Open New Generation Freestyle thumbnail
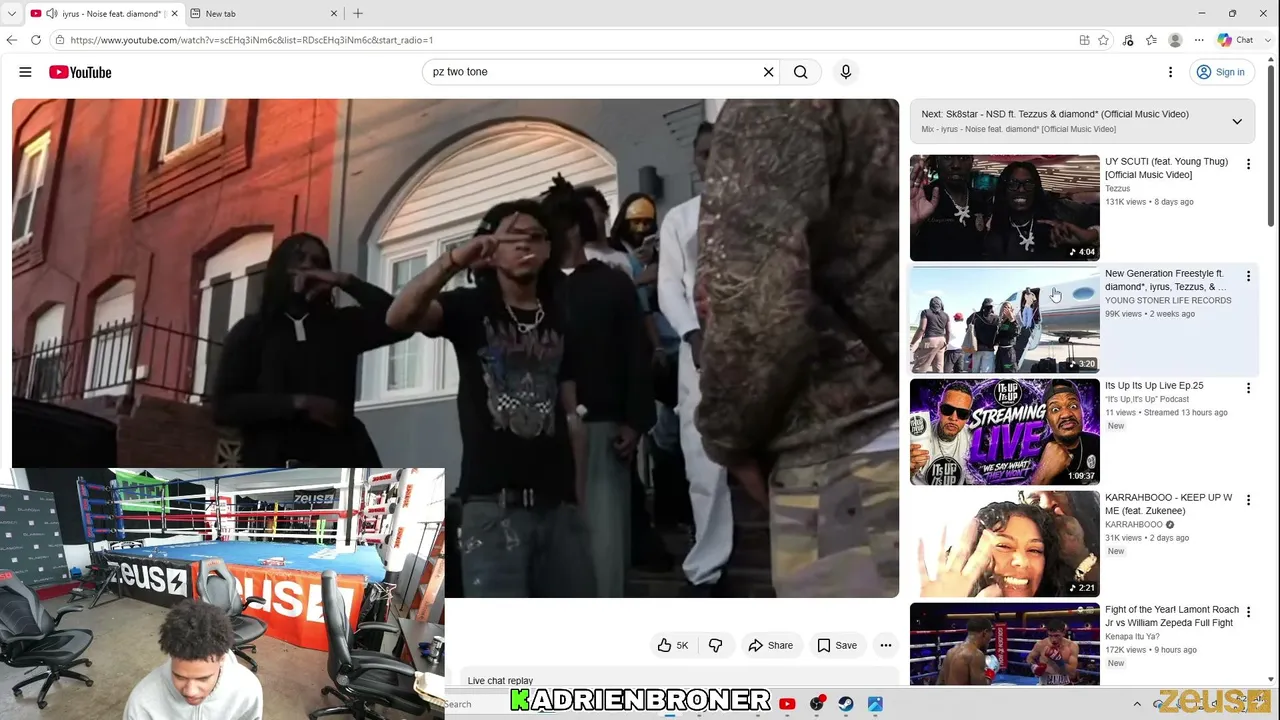 (x=1004, y=320)
